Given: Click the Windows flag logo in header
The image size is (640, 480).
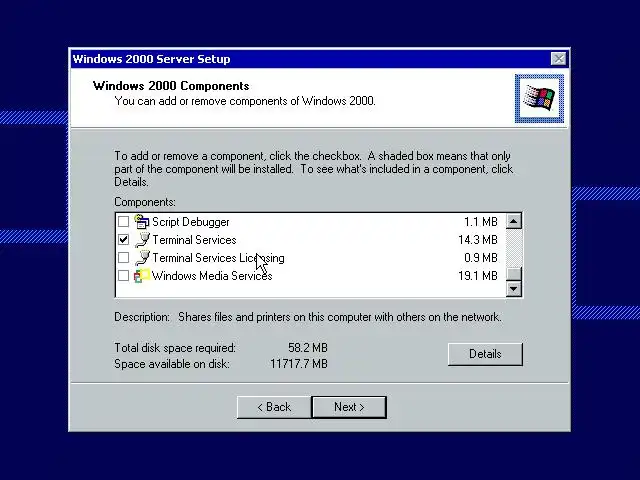Looking at the screenshot, I should click(x=539, y=98).
